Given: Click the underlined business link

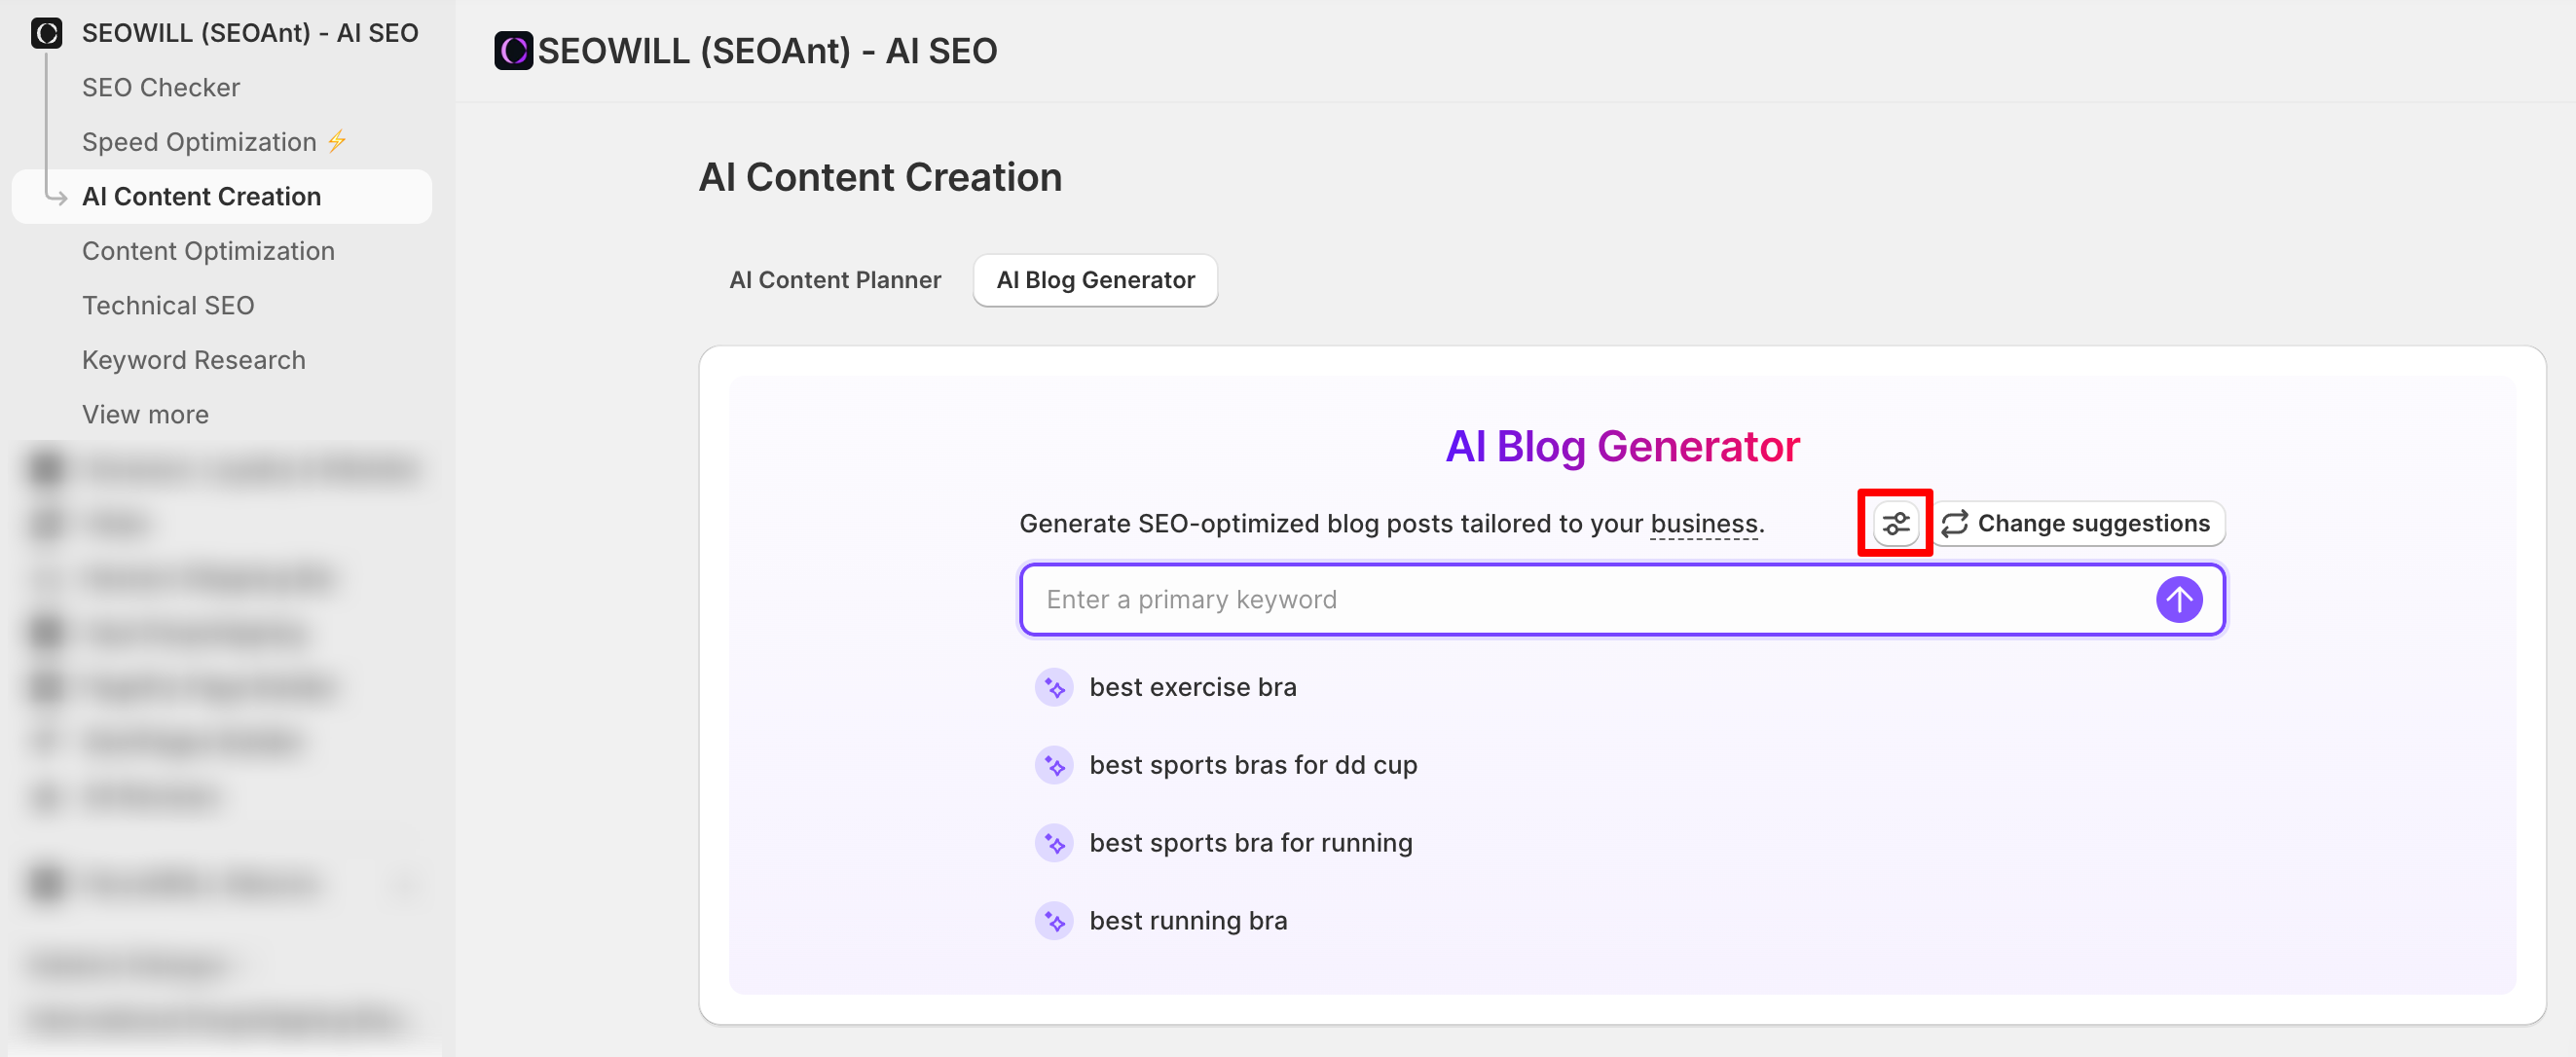Looking at the screenshot, I should point(1703,524).
